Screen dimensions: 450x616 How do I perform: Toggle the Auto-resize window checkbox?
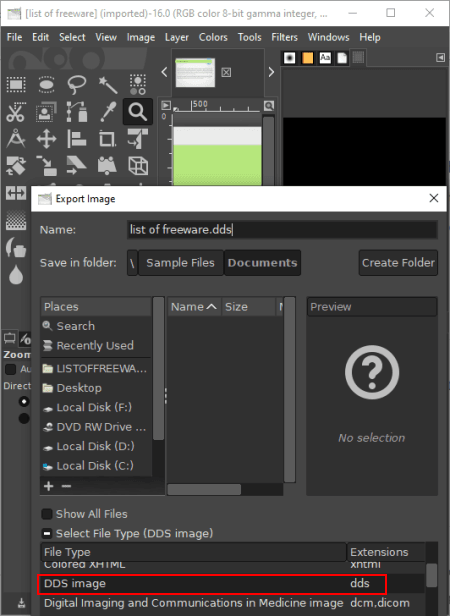pos(10,369)
